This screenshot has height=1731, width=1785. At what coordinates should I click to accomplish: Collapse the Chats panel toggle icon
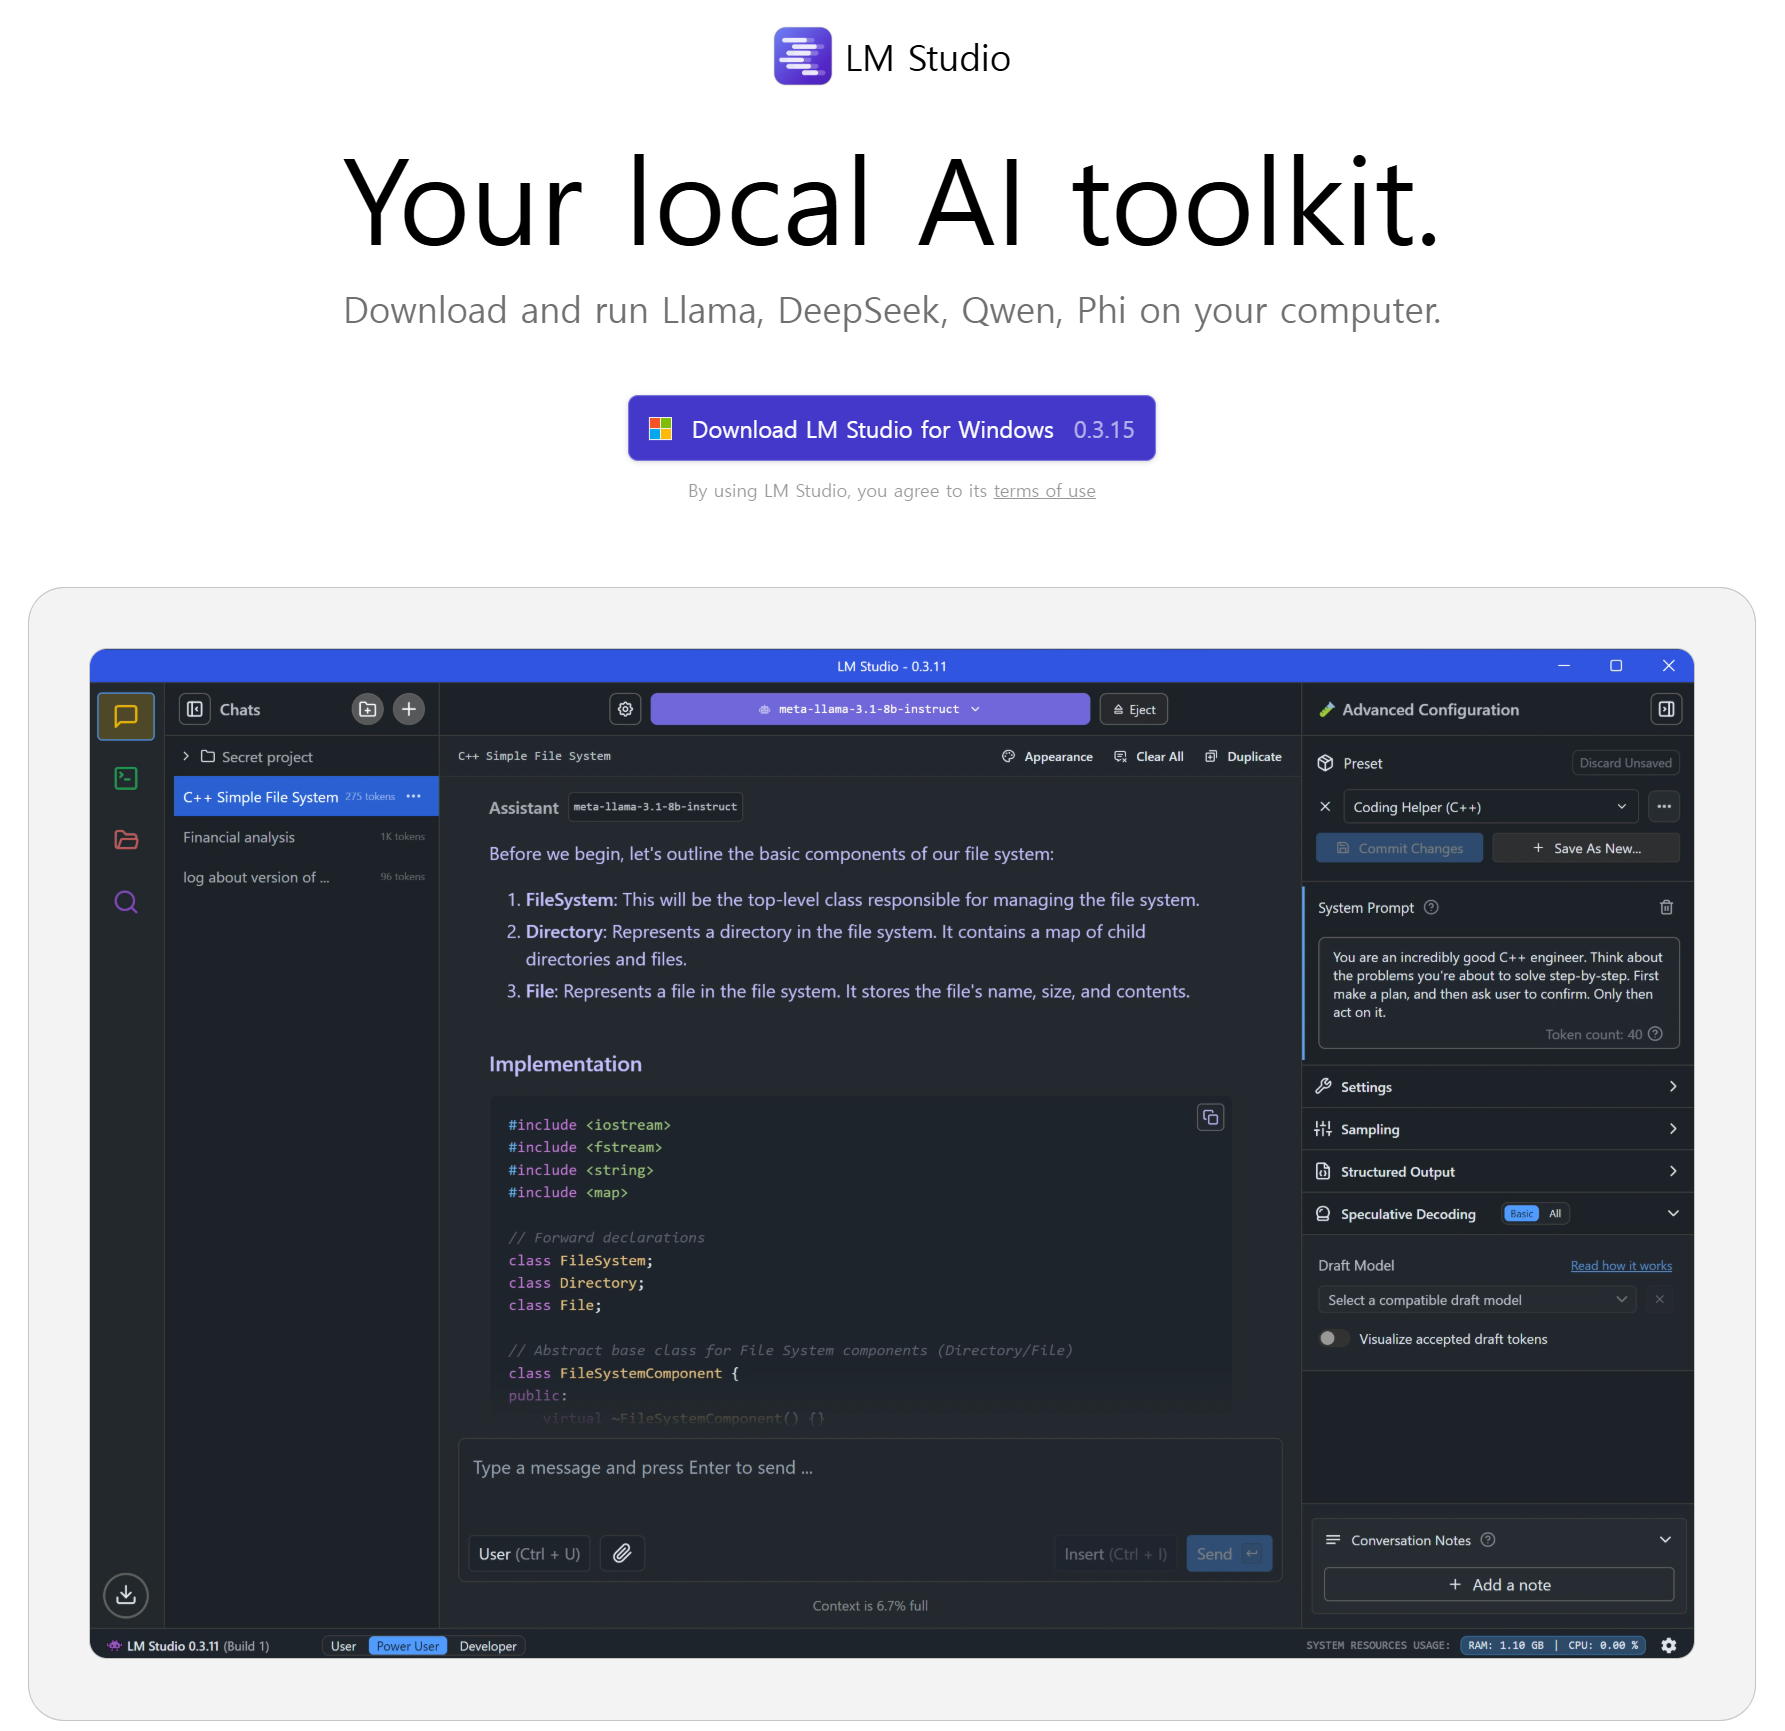[x=195, y=709]
